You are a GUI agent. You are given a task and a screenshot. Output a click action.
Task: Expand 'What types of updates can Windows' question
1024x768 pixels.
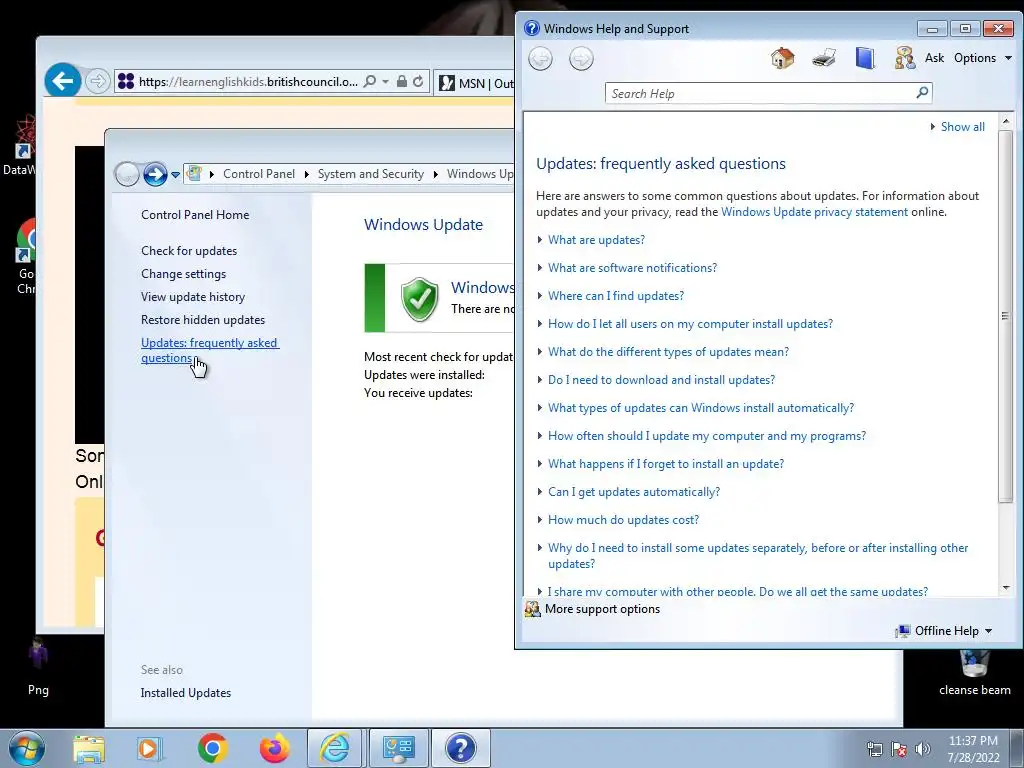tap(701, 408)
